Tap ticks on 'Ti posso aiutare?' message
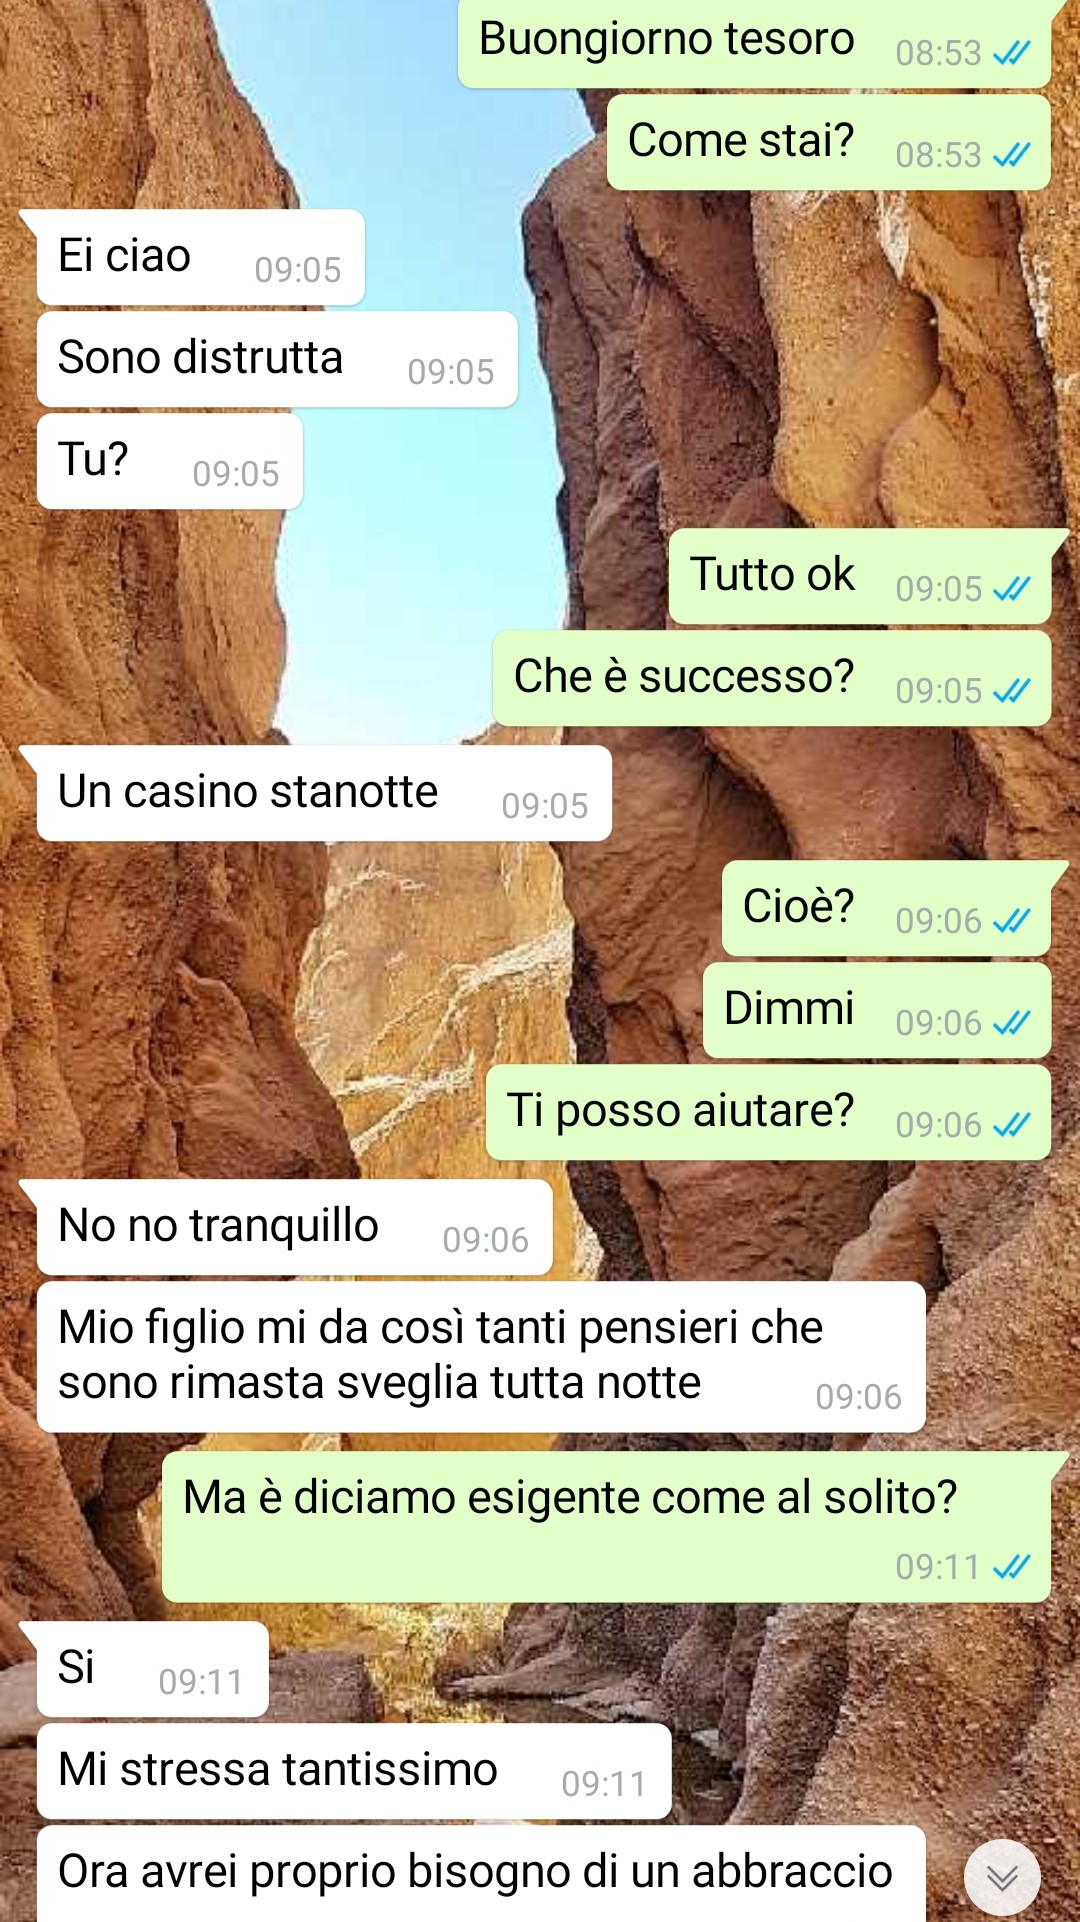This screenshot has height=1922, width=1080. 1011,1125
